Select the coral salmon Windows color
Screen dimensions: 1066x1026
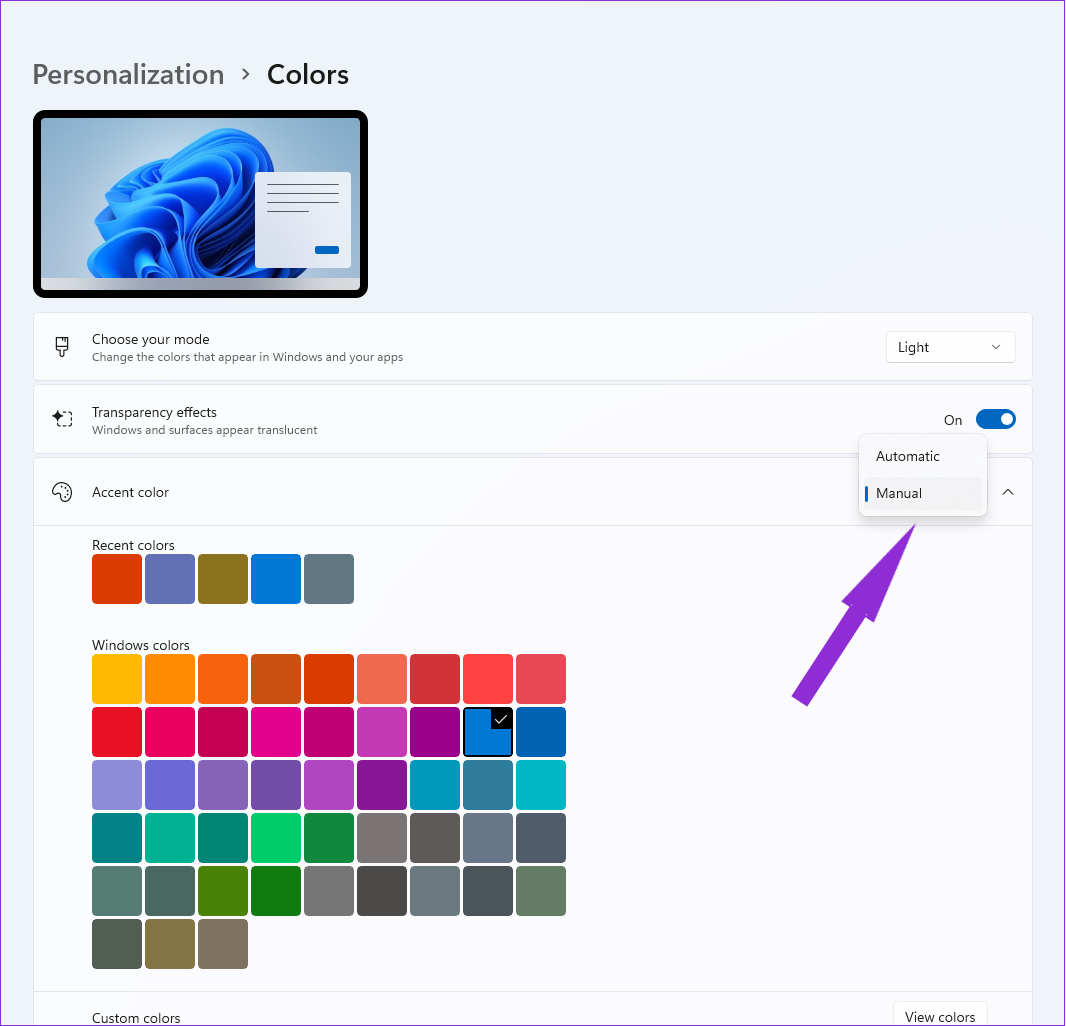click(382, 679)
